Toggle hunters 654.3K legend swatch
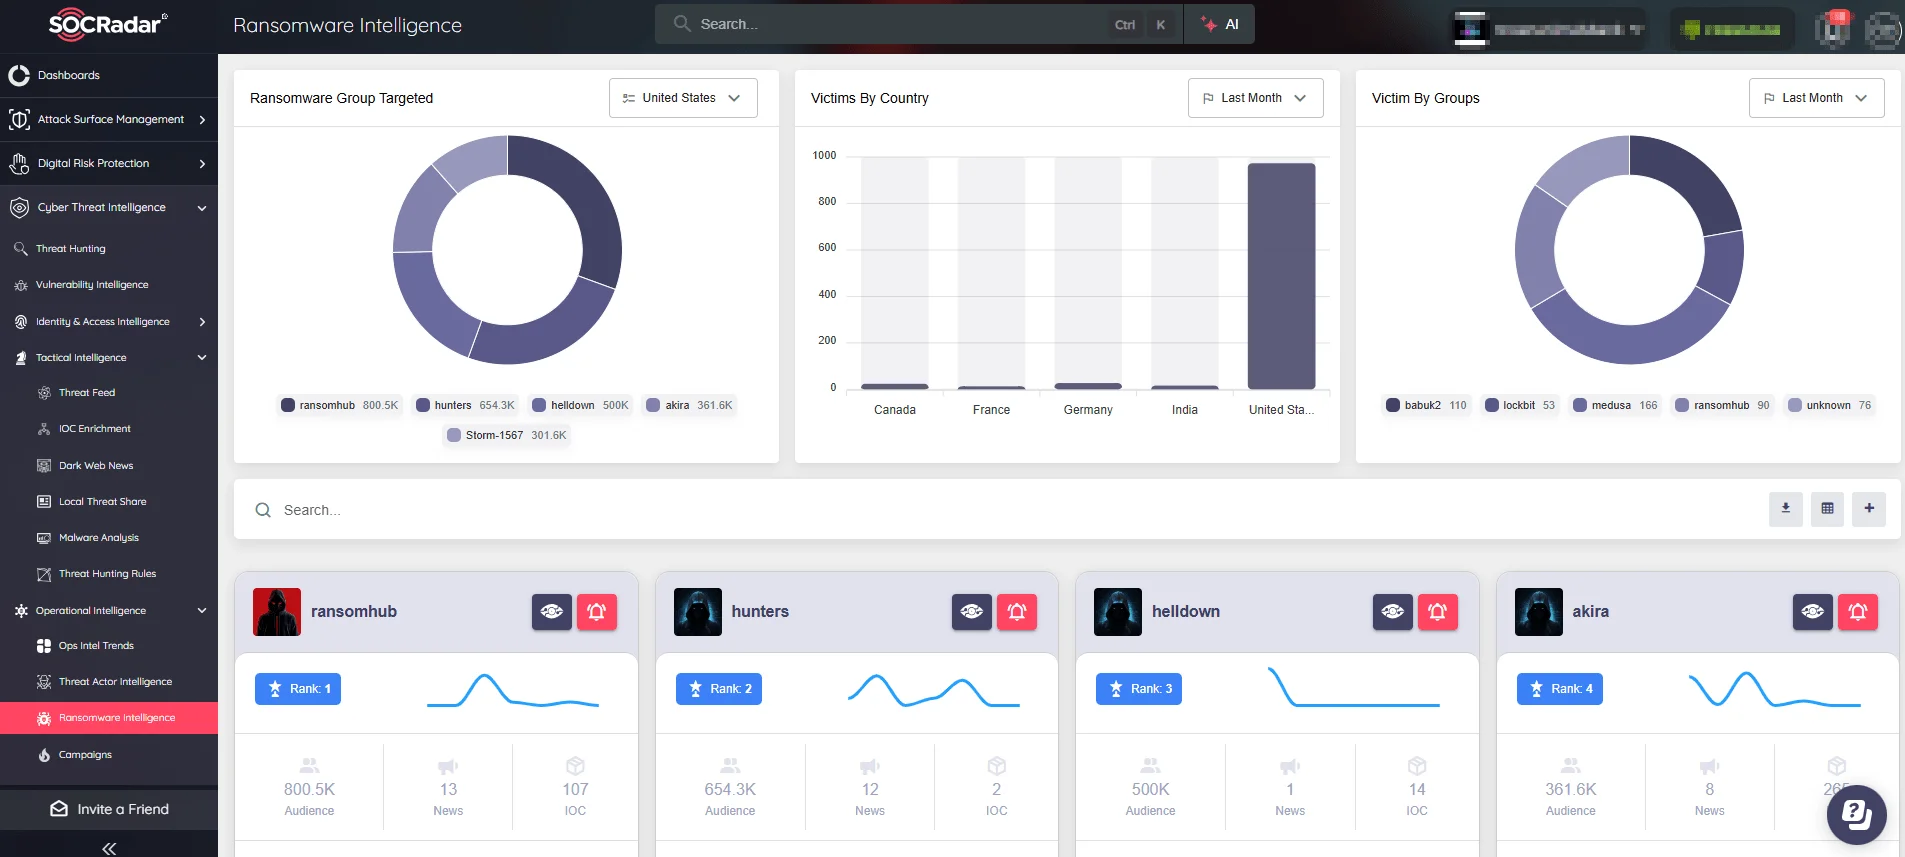 (423, 405)
